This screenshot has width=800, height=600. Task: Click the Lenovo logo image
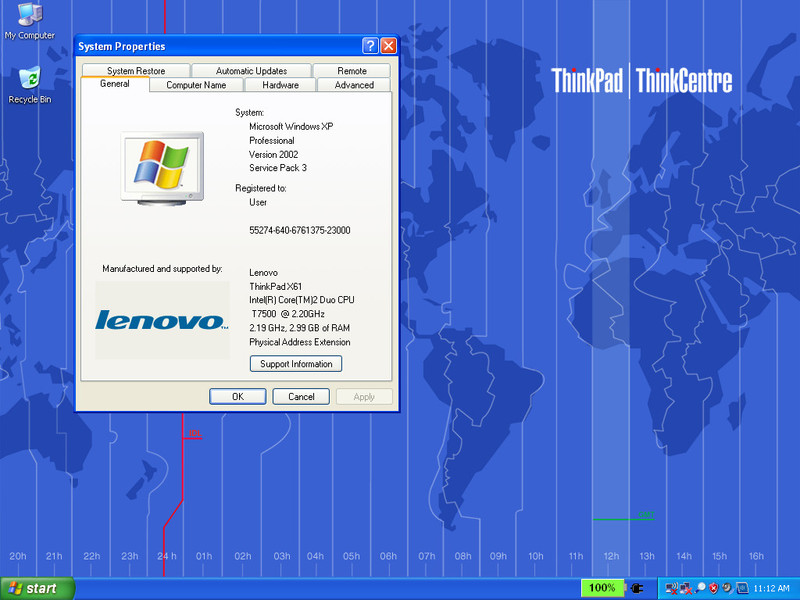(x=162, y=320)
